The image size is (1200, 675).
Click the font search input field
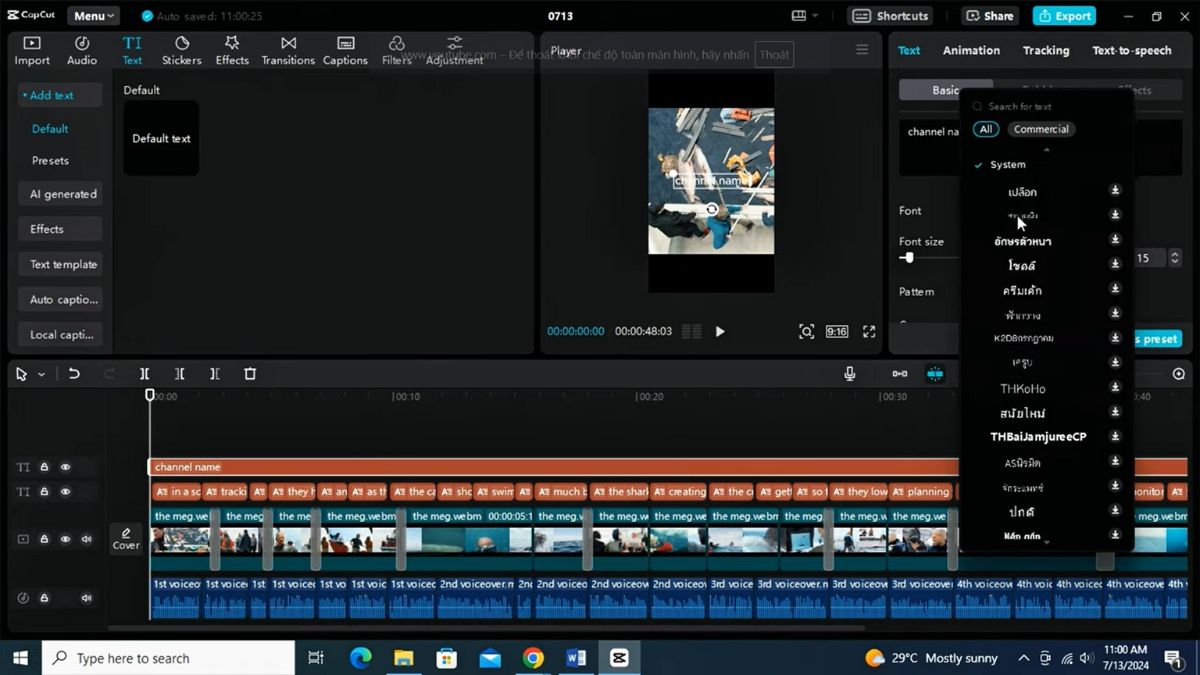[1040, 106]
